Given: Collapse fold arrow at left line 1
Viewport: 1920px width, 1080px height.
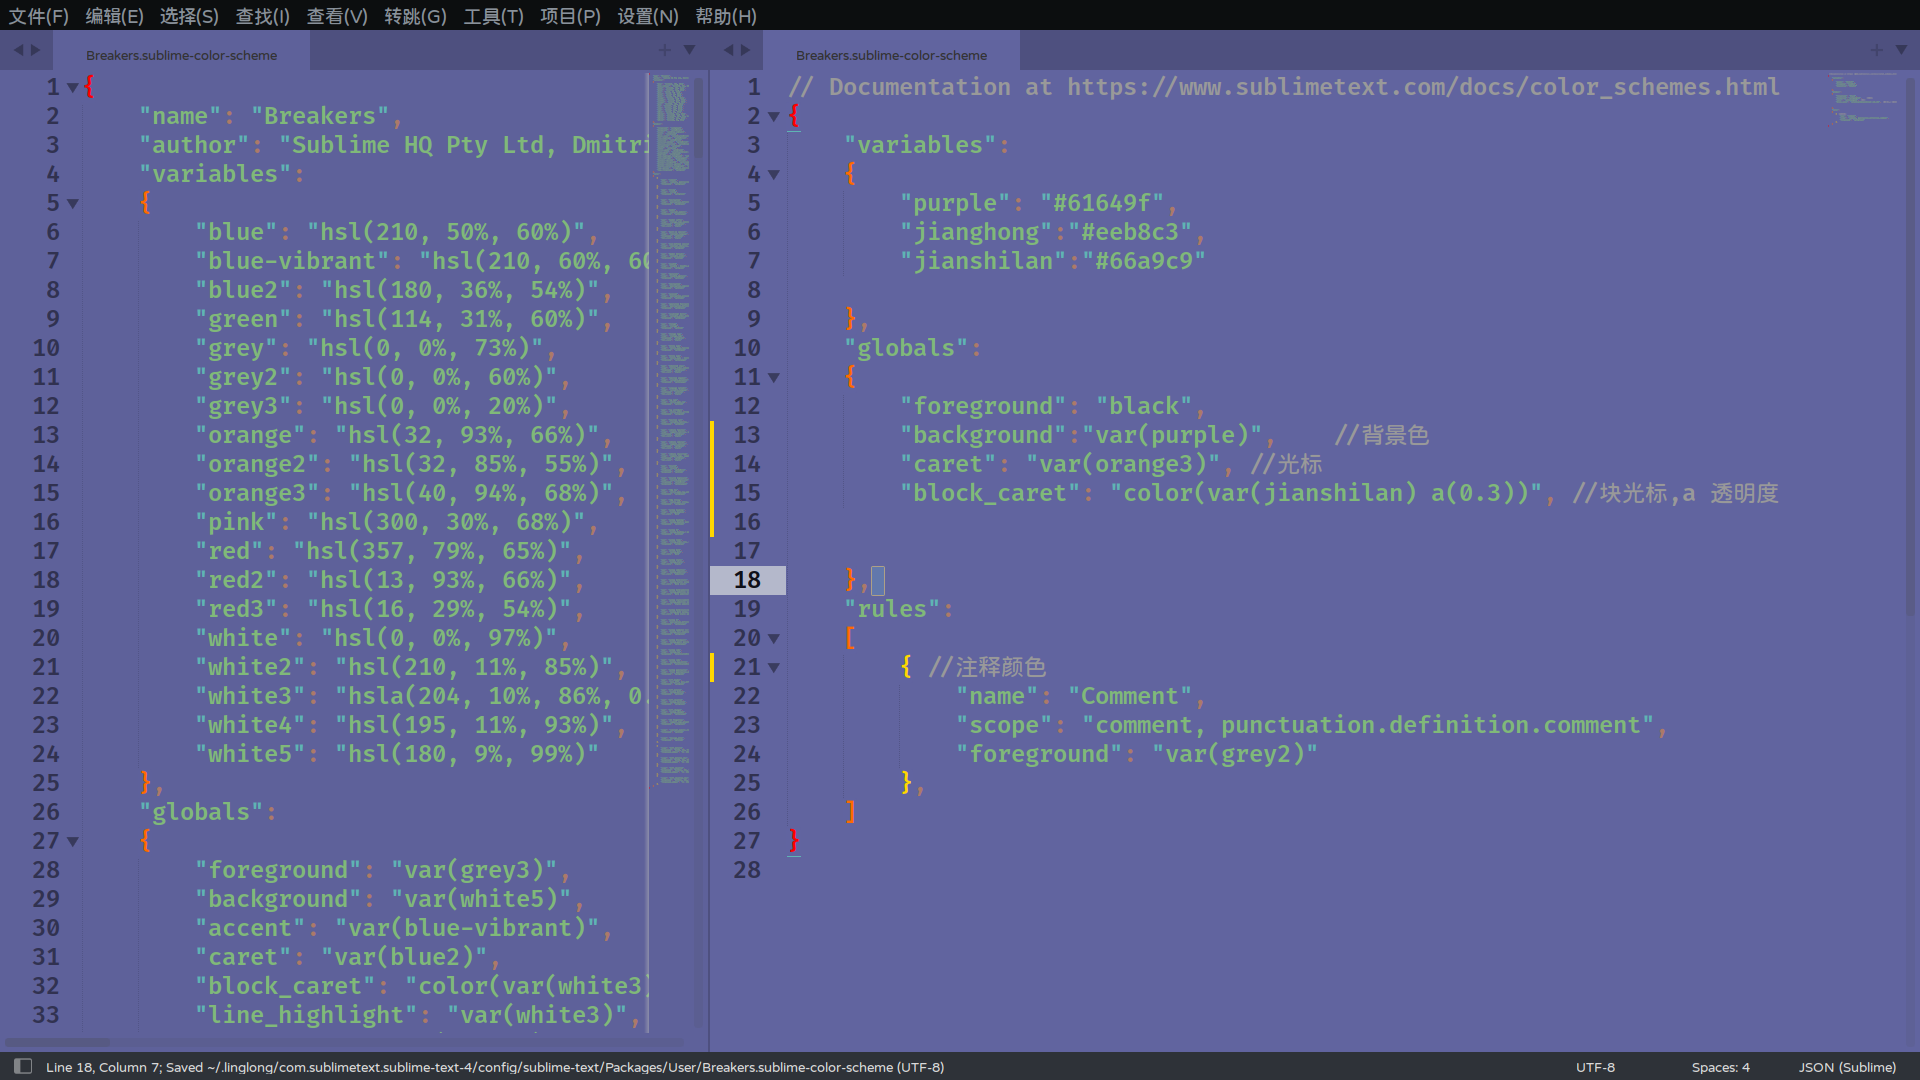Looking at the screenshot, I should 73,88.
